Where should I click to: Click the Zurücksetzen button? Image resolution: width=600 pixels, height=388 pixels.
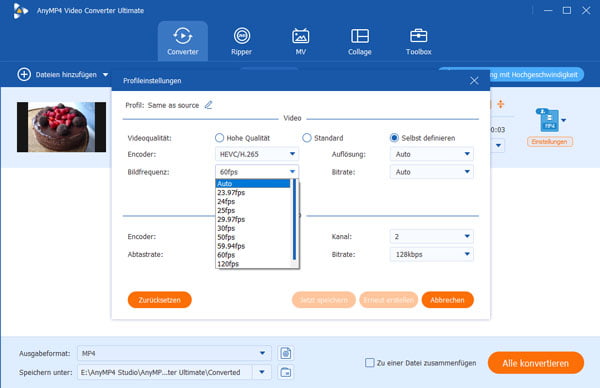(160, 300)
